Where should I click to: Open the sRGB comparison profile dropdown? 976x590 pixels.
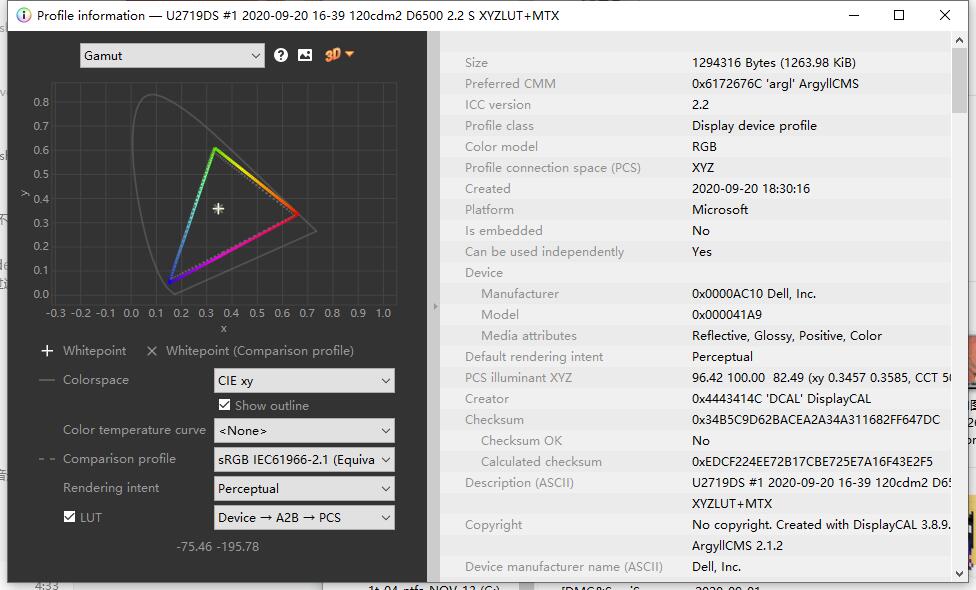[x=304, y=459]
